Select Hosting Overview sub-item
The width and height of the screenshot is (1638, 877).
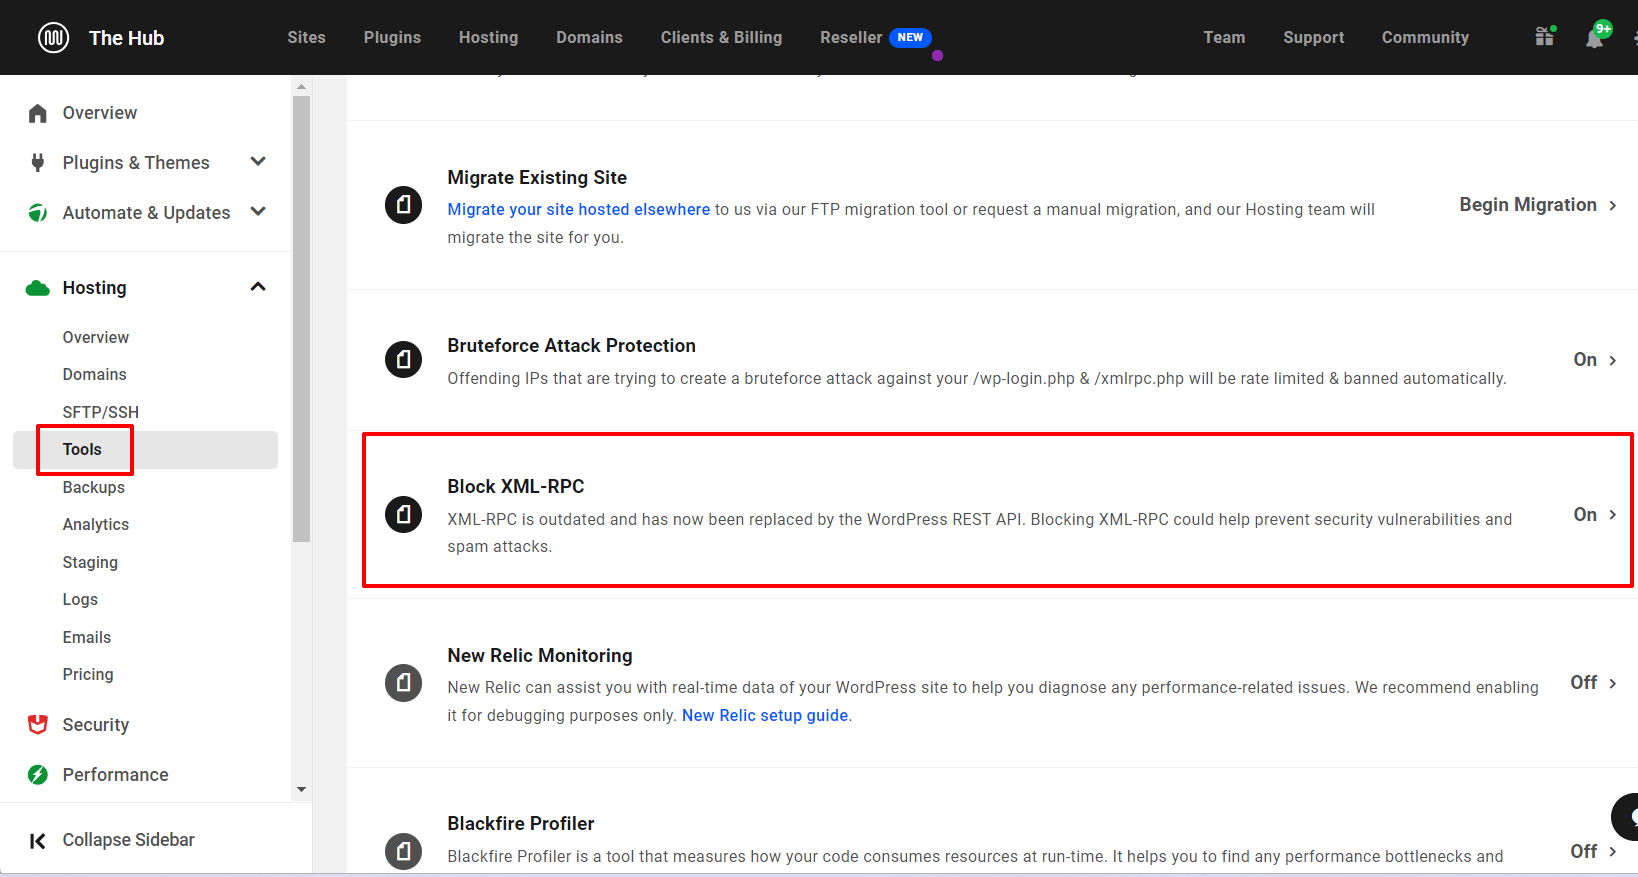click(x=95, y=337)
